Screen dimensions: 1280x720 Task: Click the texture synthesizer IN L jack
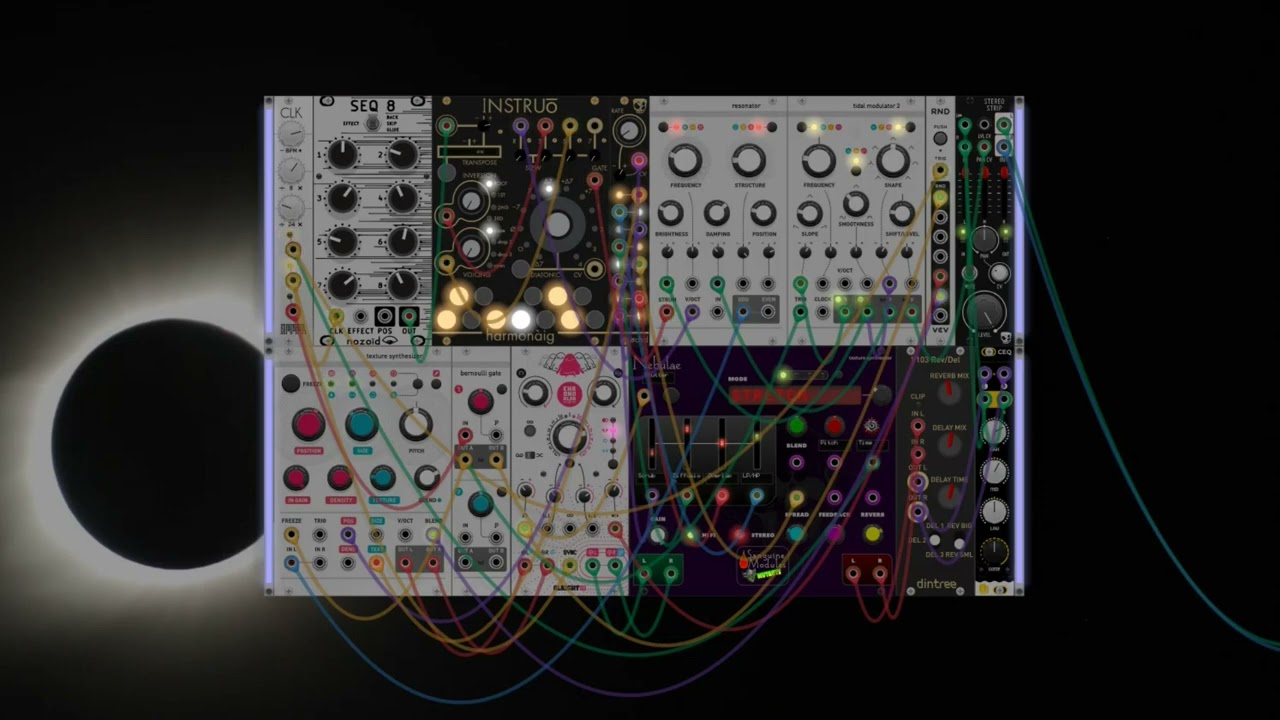[291, 563]
